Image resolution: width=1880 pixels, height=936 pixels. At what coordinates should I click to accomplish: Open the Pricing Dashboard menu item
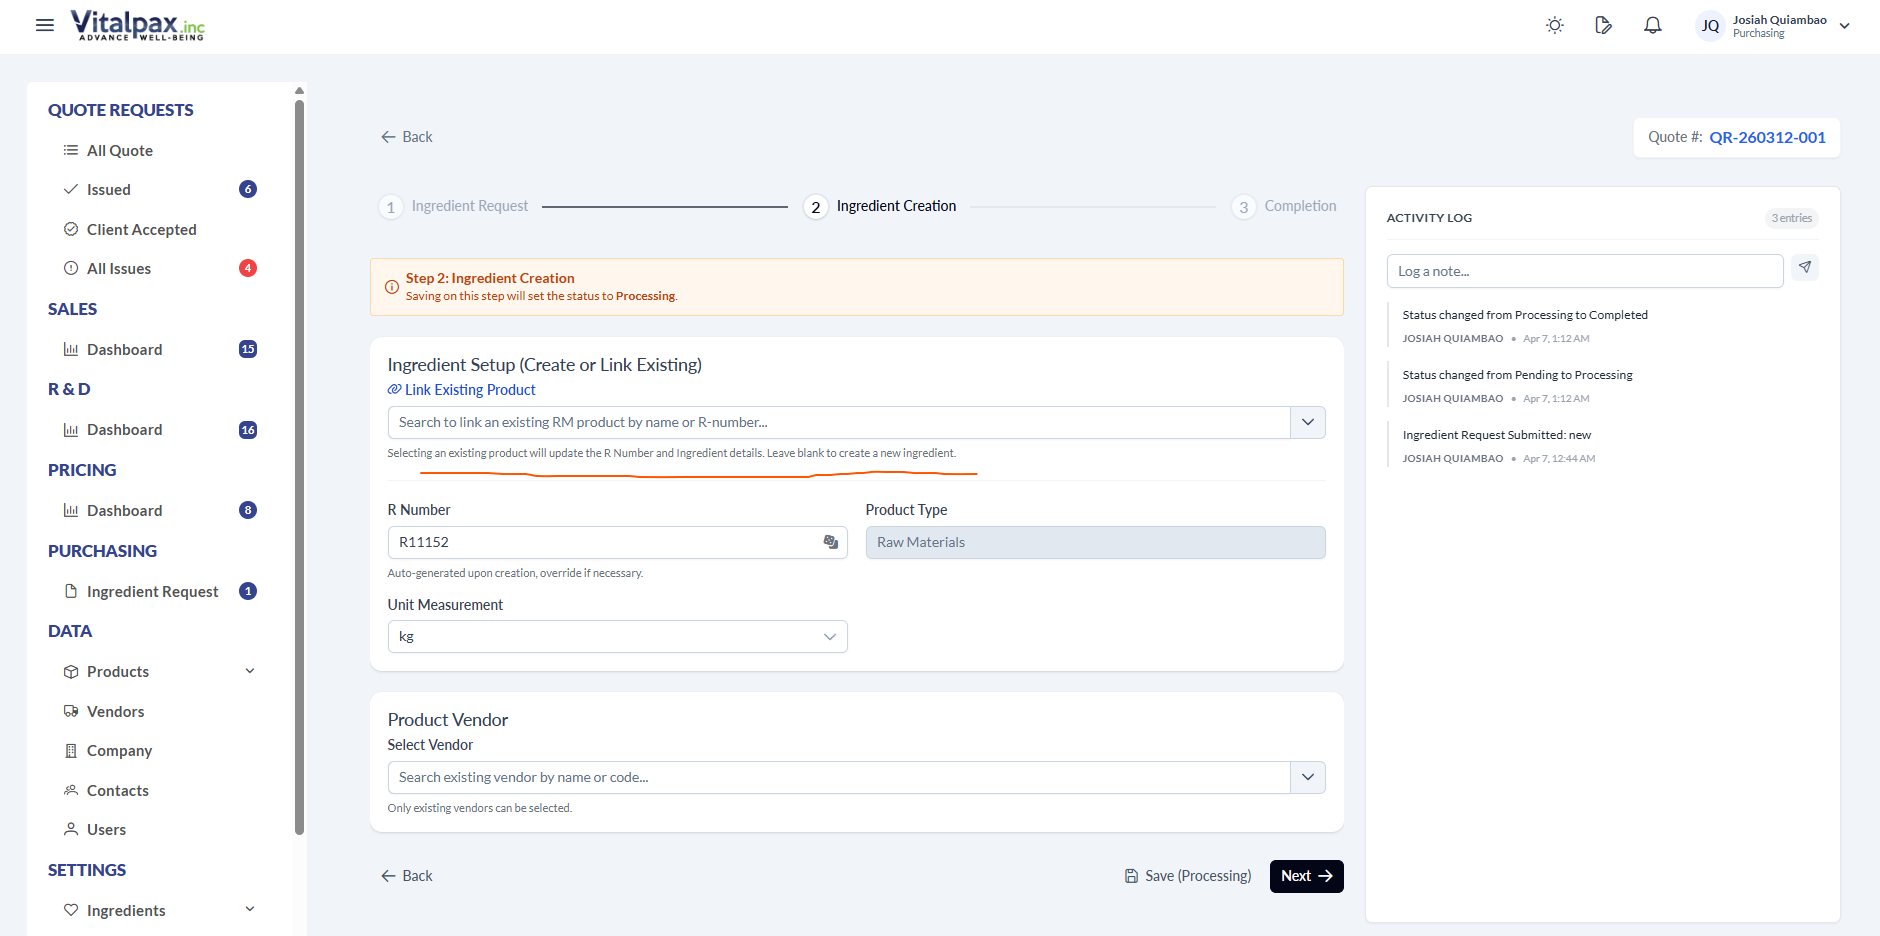click(124, 510)
